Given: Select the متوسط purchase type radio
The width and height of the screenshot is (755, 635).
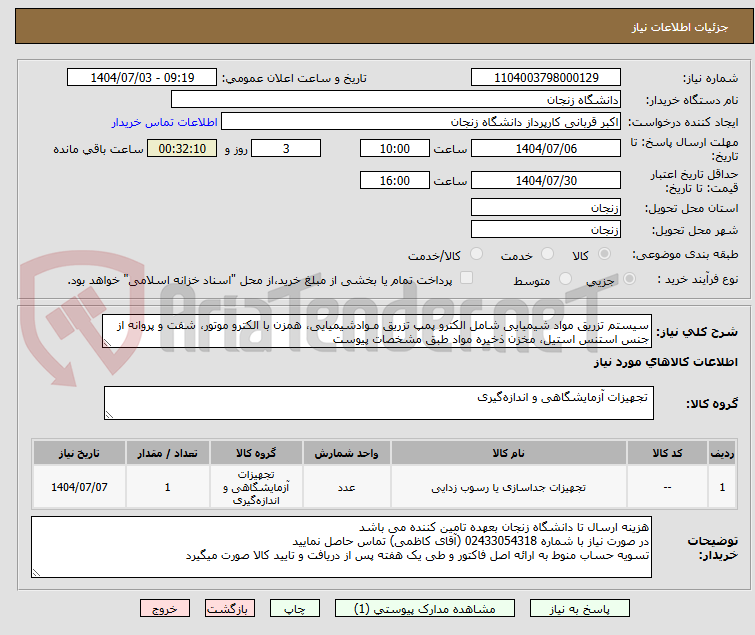Looking at the screenshot, I should tap(565, 279).
